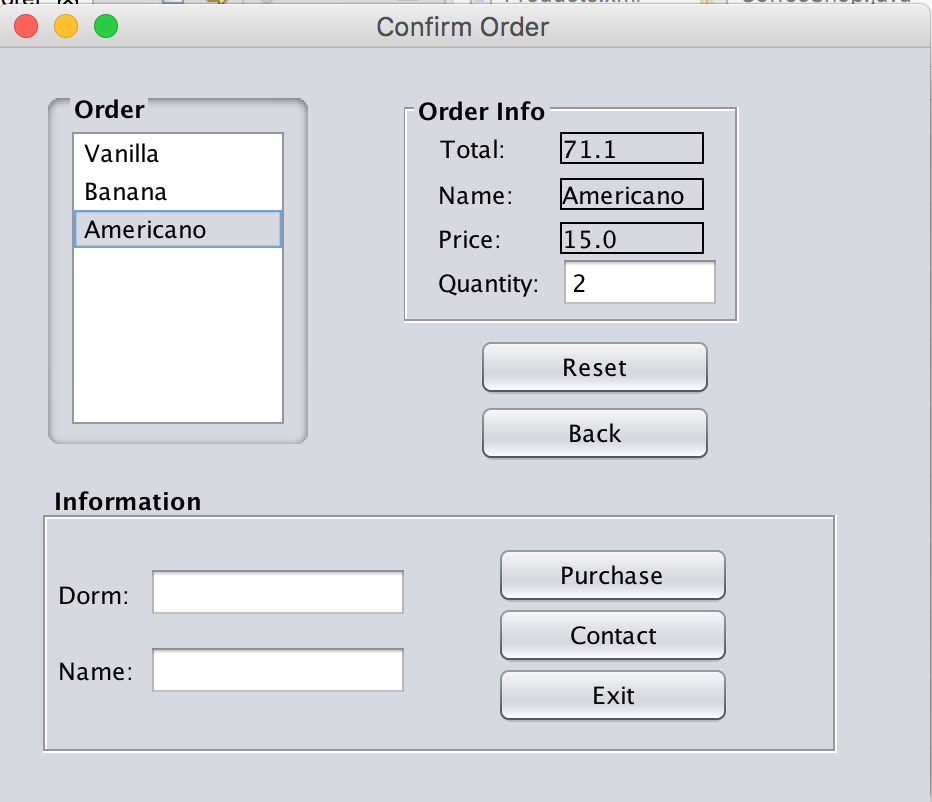Focus the Quantity input field
The image size is (932, 802).
(640, 282)
